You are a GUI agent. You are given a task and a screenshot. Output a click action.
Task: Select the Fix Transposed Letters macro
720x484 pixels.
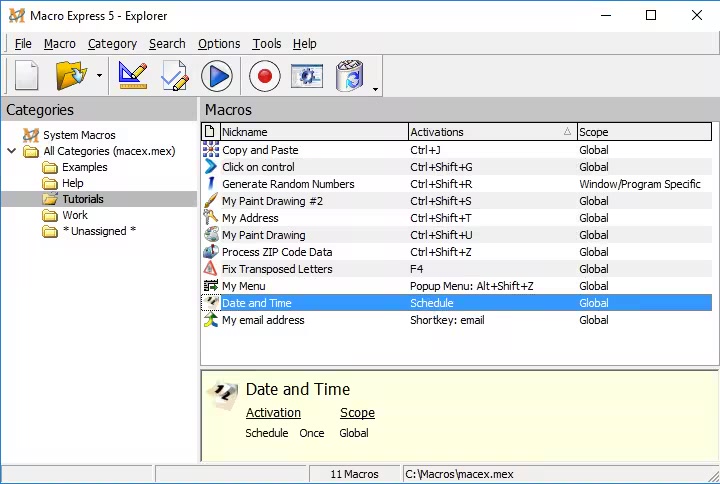tap(277, 269)
